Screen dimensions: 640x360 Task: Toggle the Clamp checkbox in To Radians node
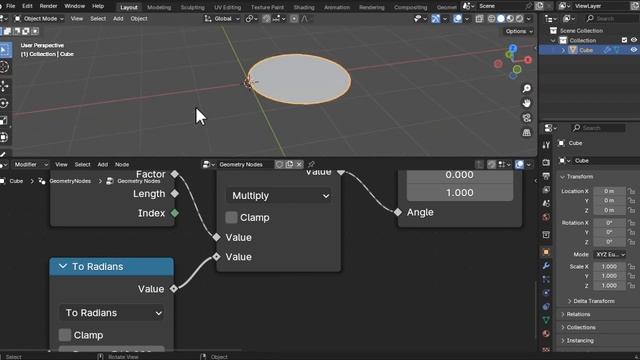click(64, 335)
